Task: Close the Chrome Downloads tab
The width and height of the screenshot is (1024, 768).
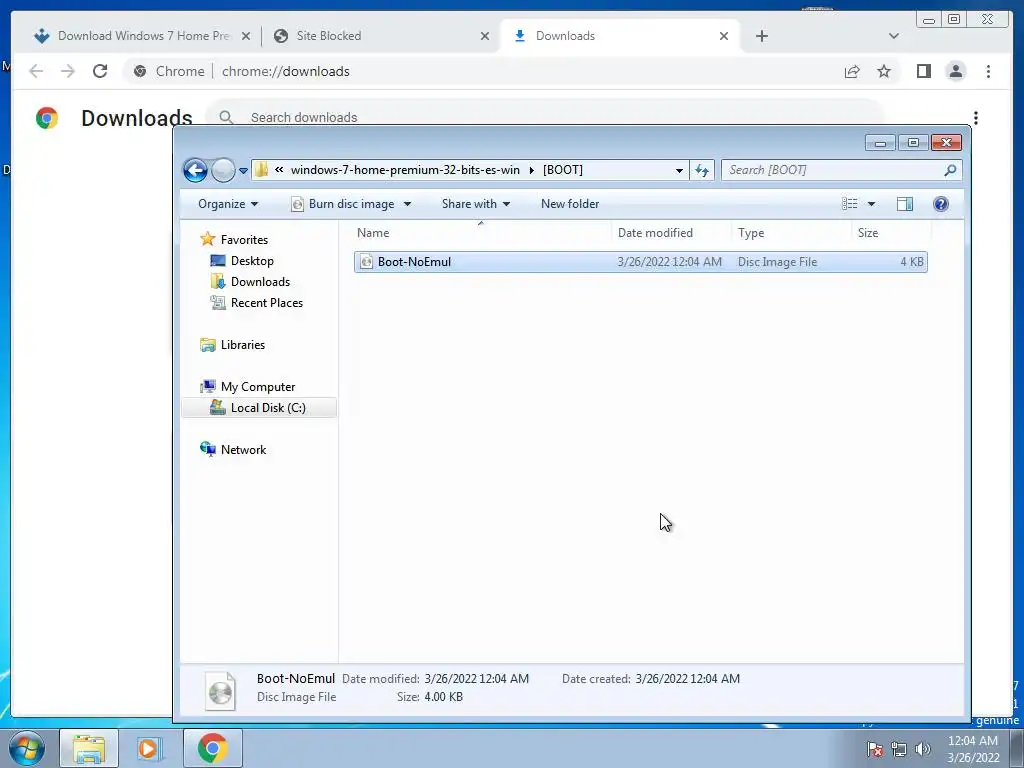Action: point(724,36)
